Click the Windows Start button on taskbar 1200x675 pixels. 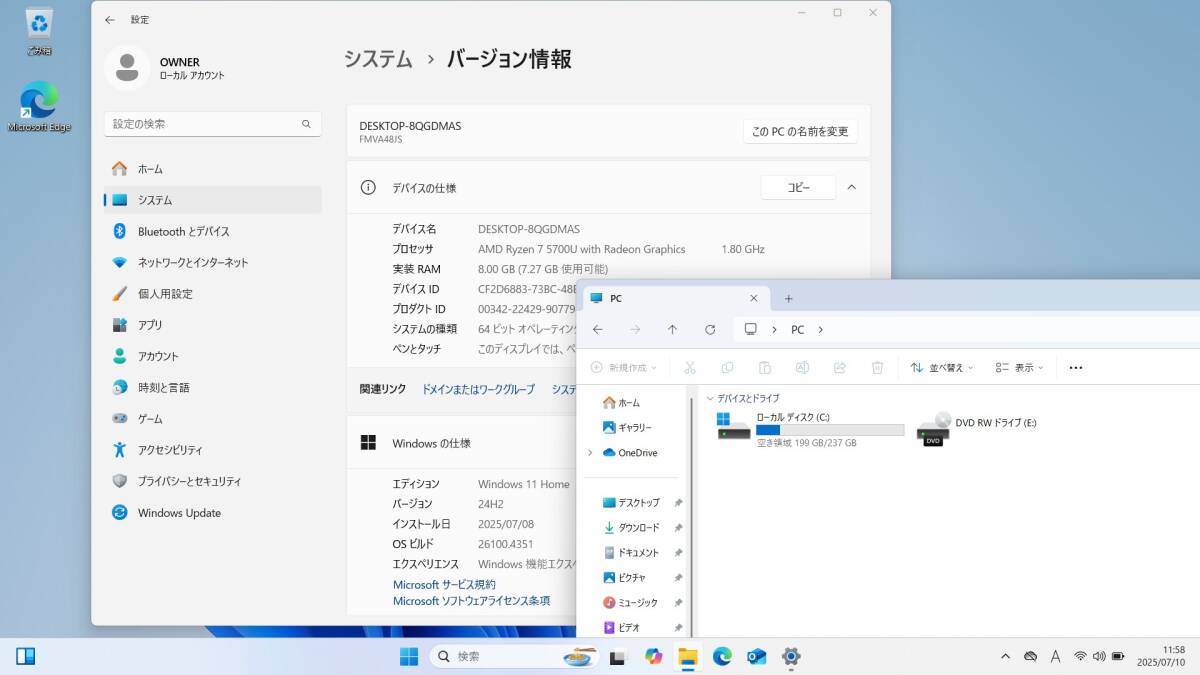point(409,657)
